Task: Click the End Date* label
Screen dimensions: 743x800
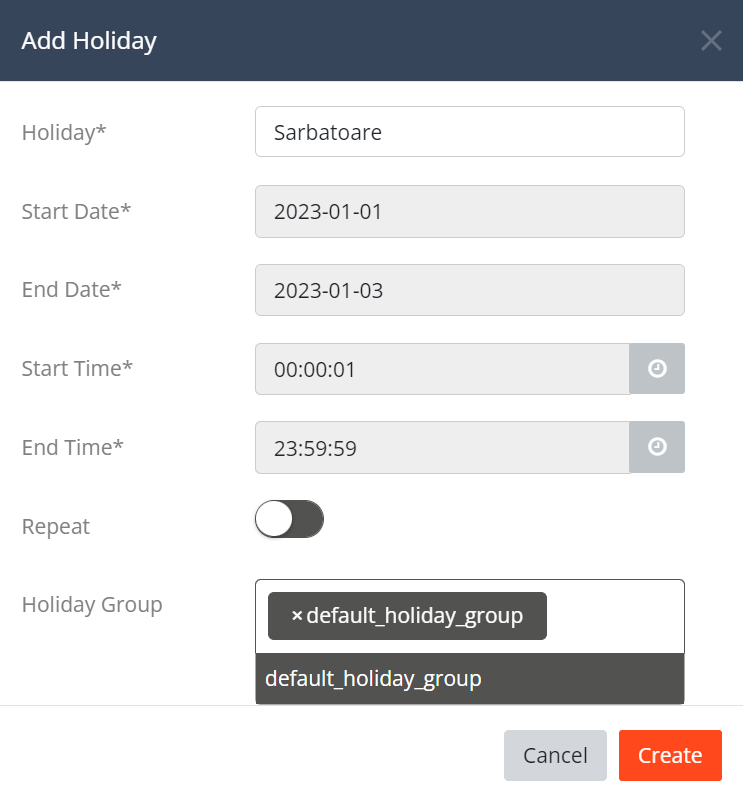Action: click(71, 289)
